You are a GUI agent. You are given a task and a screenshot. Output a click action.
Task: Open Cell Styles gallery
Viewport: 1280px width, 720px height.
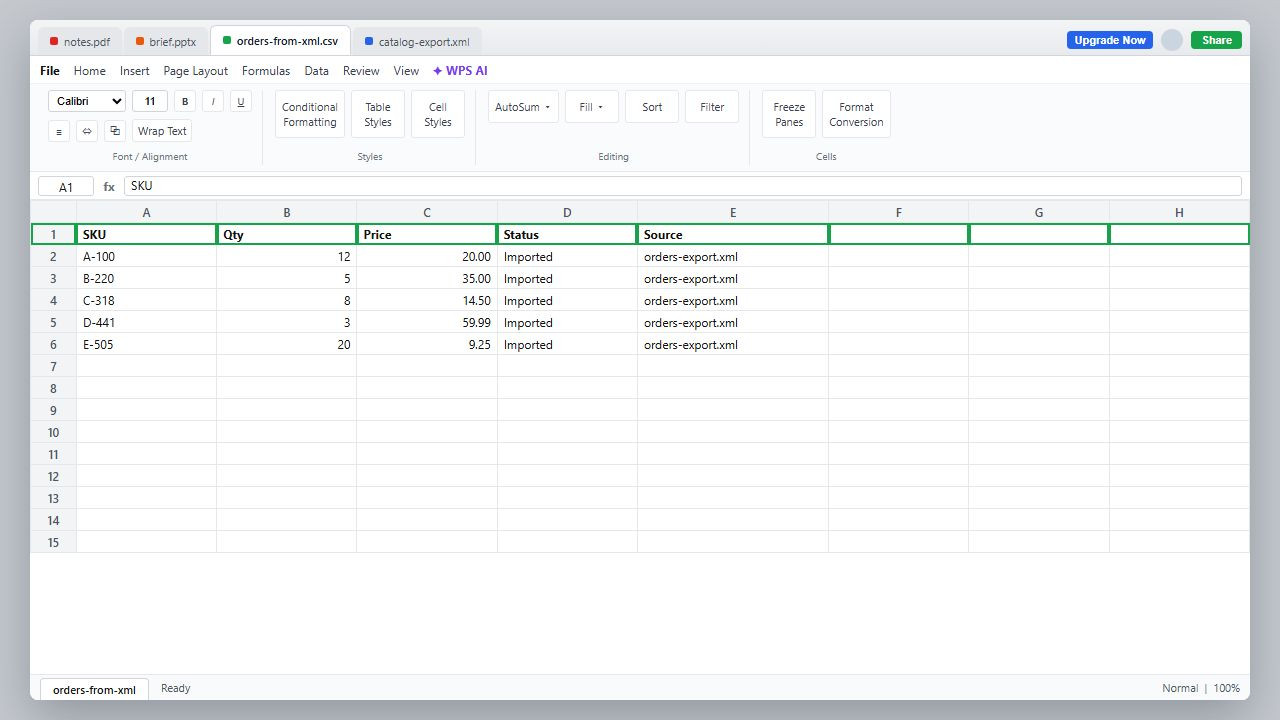(438, 114)
